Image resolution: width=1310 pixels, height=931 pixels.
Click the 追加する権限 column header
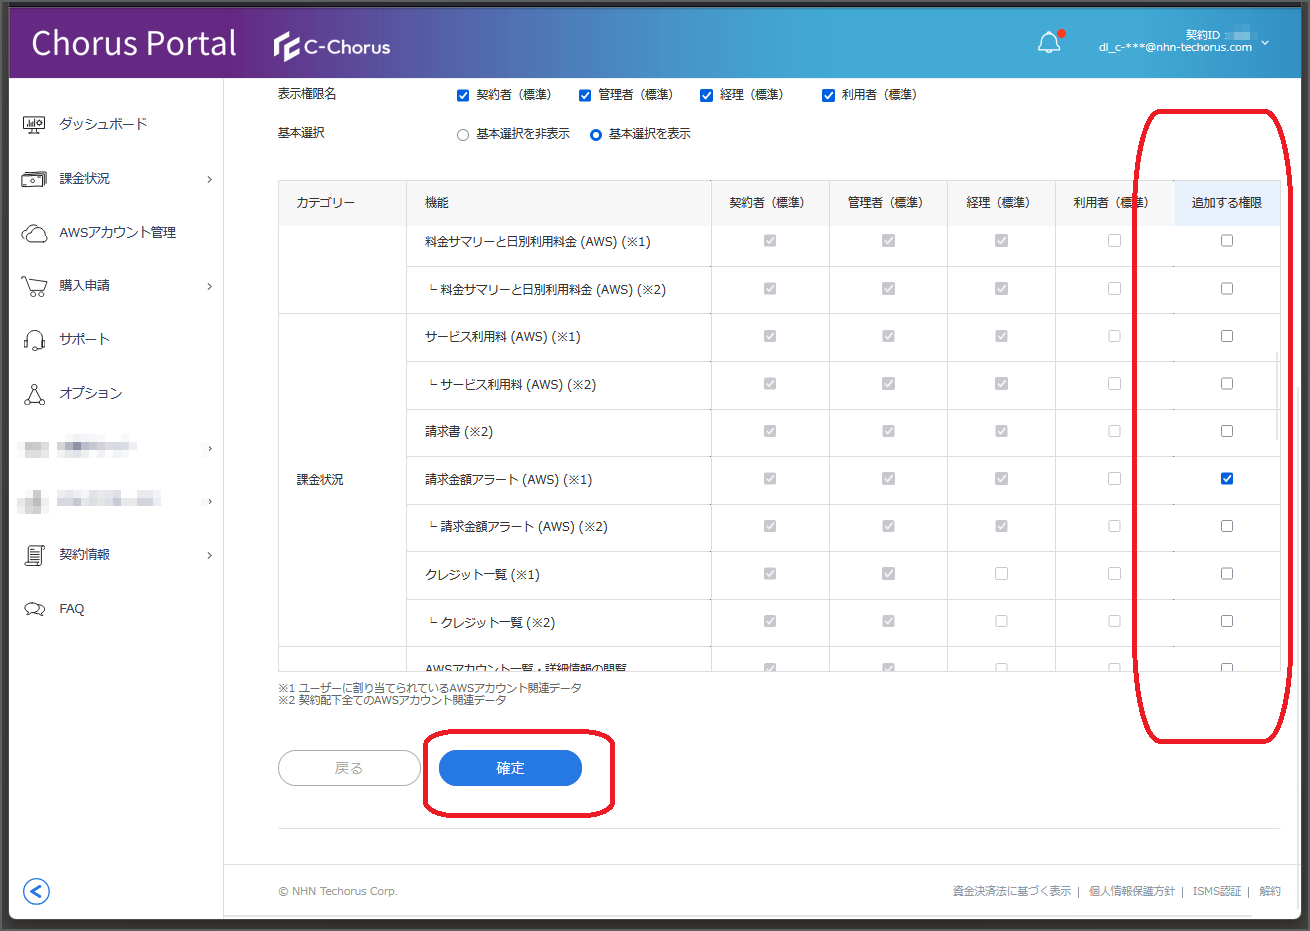(x=1227, y=203)
